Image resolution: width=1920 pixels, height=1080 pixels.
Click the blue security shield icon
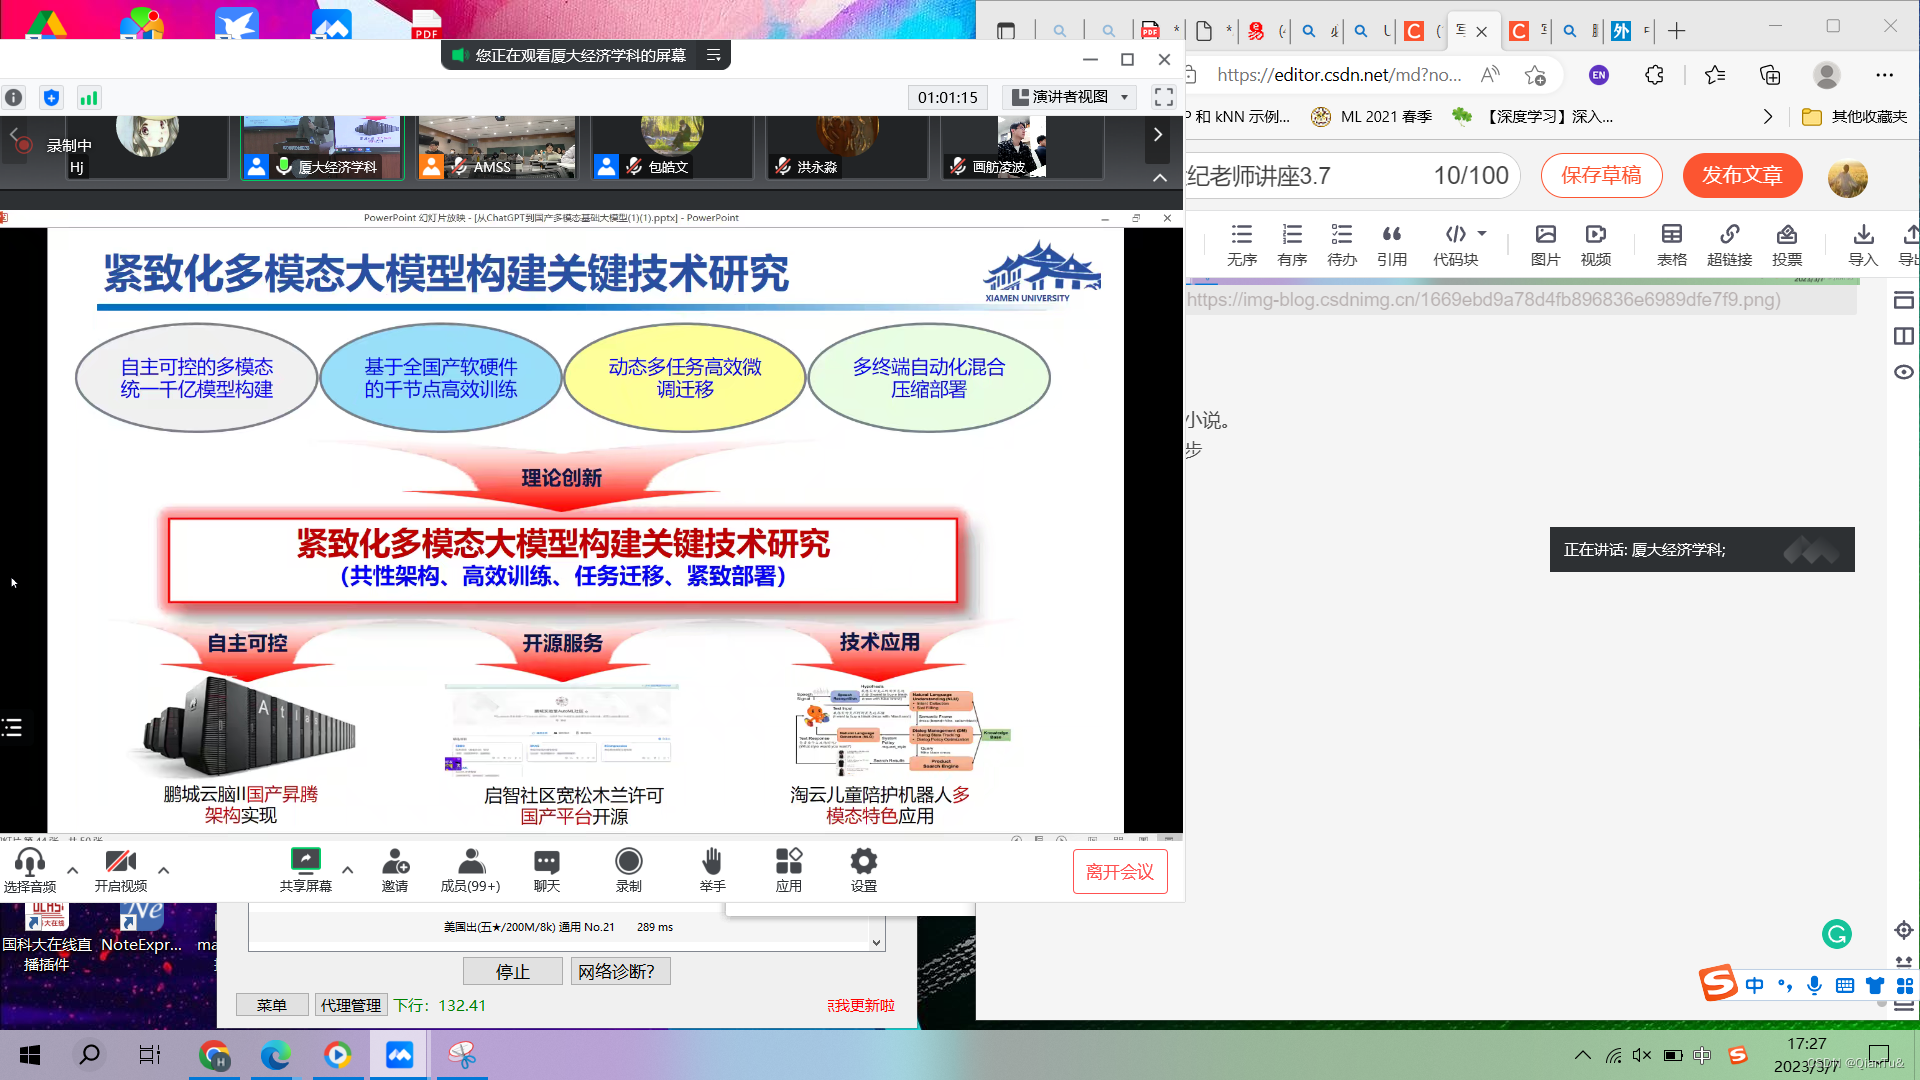point(51,97)
